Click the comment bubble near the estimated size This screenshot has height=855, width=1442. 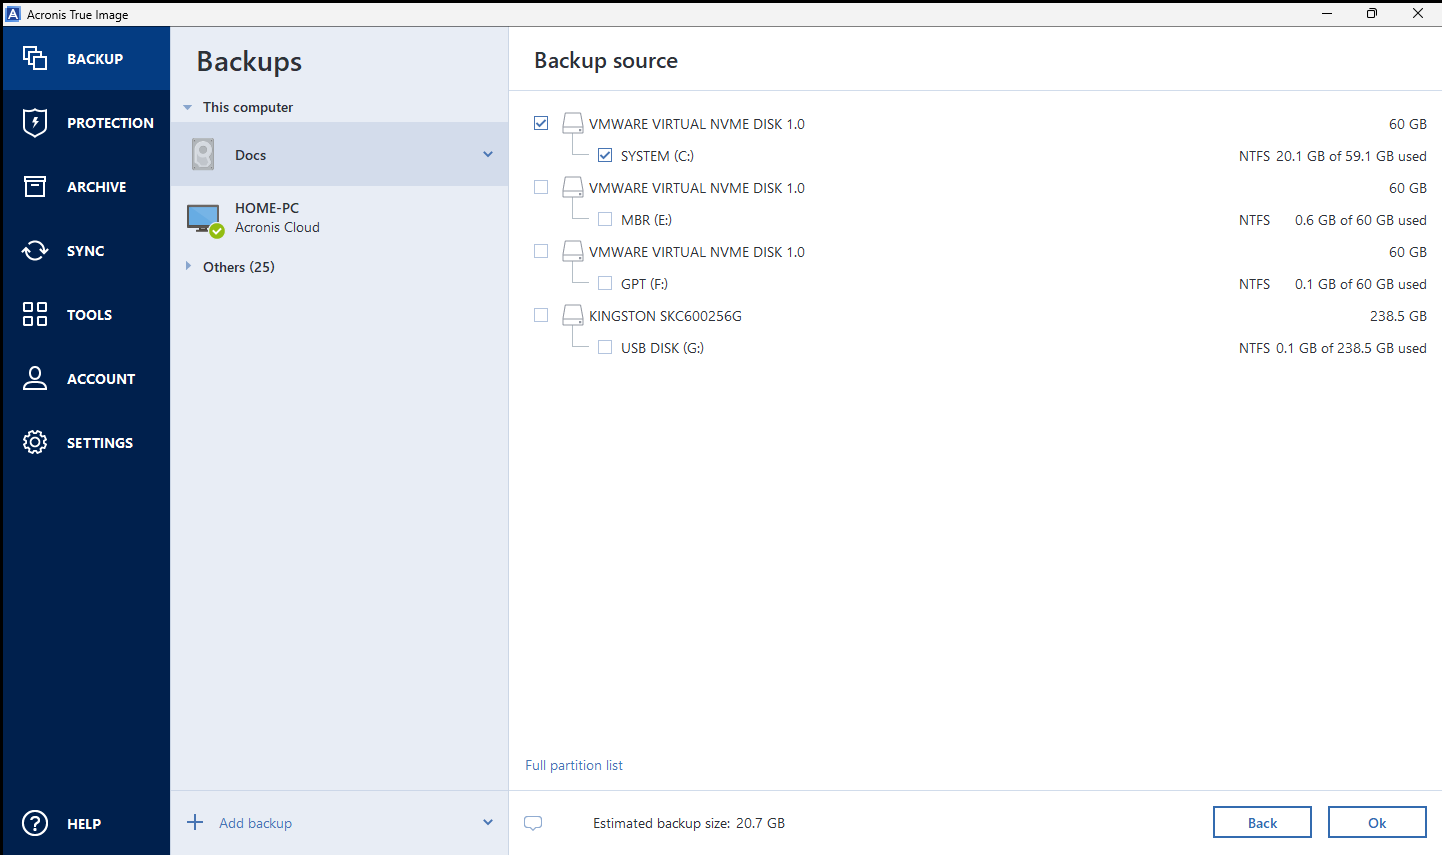click(533, 822)
